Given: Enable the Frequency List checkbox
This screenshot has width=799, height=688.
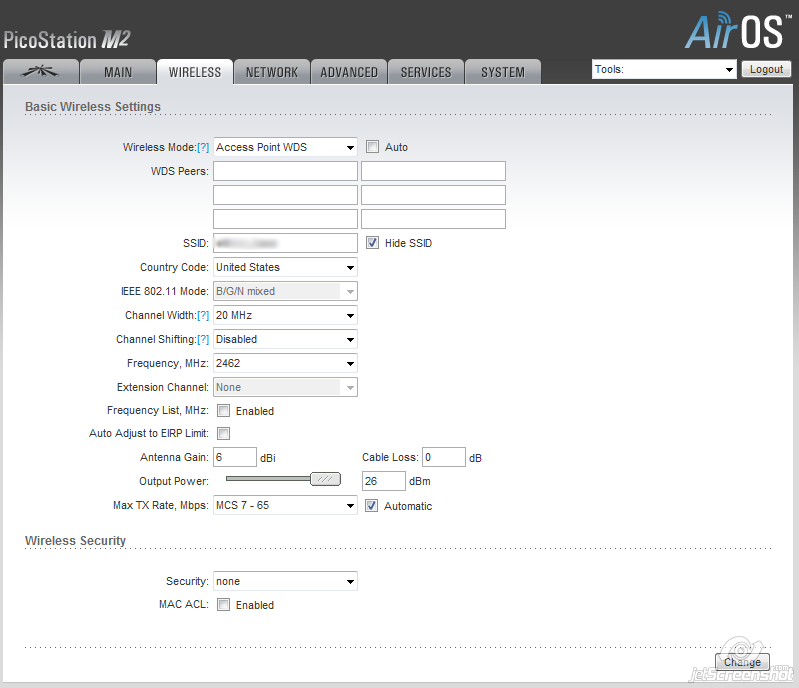Looking at the screenshot, I should pyautogui.click(x=224, y=411).
